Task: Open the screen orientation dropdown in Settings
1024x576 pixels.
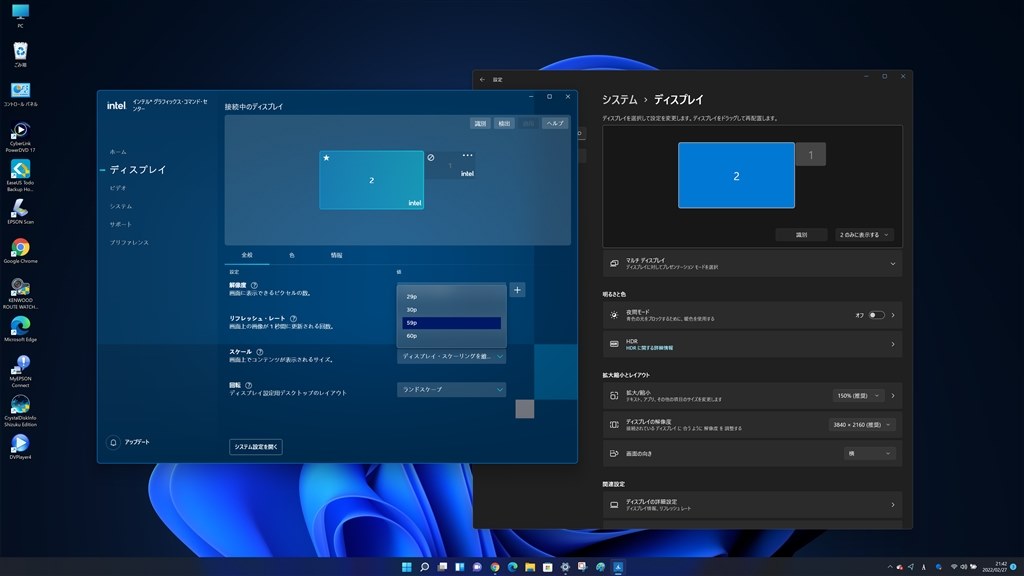Action: tap(869, 453)
